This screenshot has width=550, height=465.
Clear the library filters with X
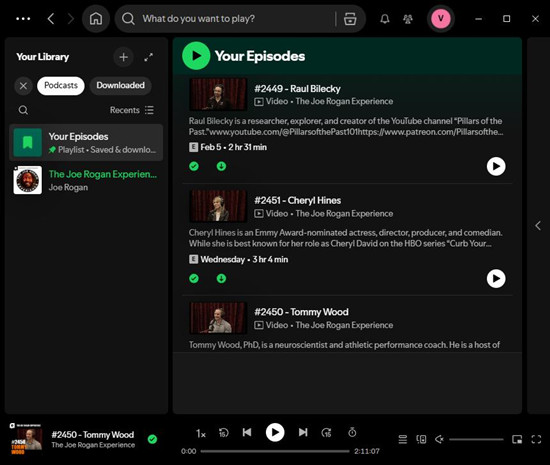tap(24, 86)
